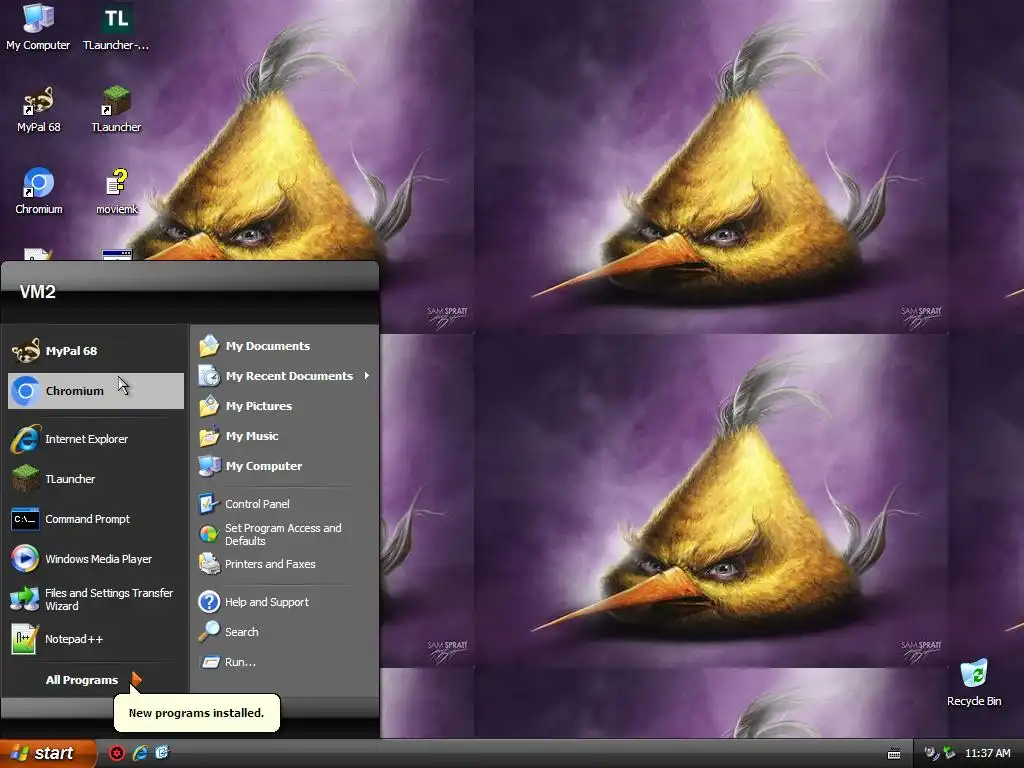Open Command Prompt from Start menu

click(95, 519)
